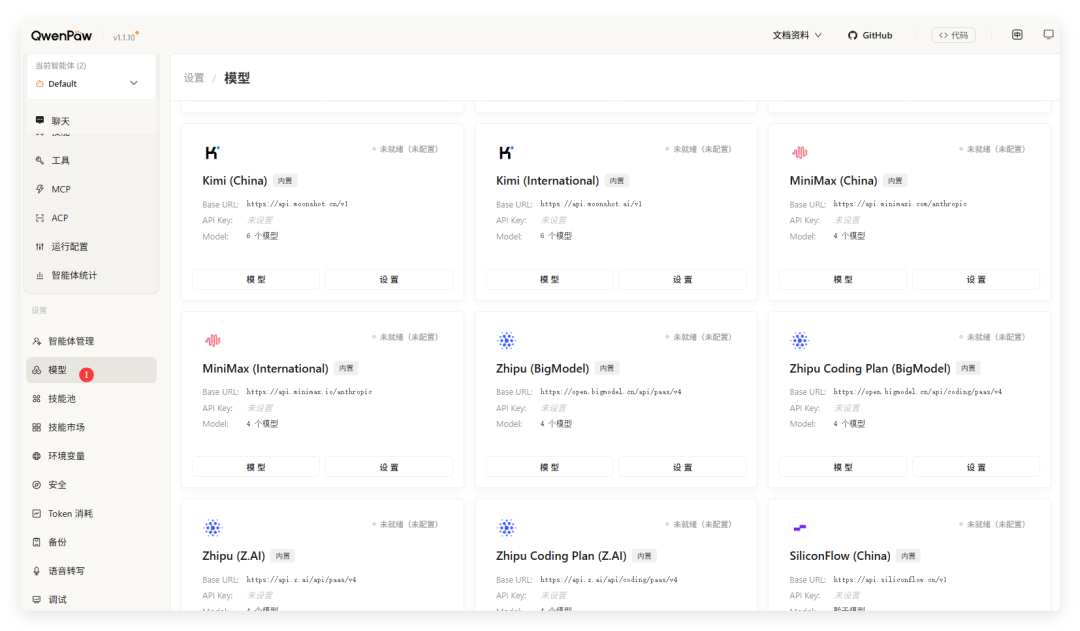The height and width of the screenshot is (631, 1080).
Task: Click the Zhipu (BigModel) logo icon
Action: click(506, 340)
